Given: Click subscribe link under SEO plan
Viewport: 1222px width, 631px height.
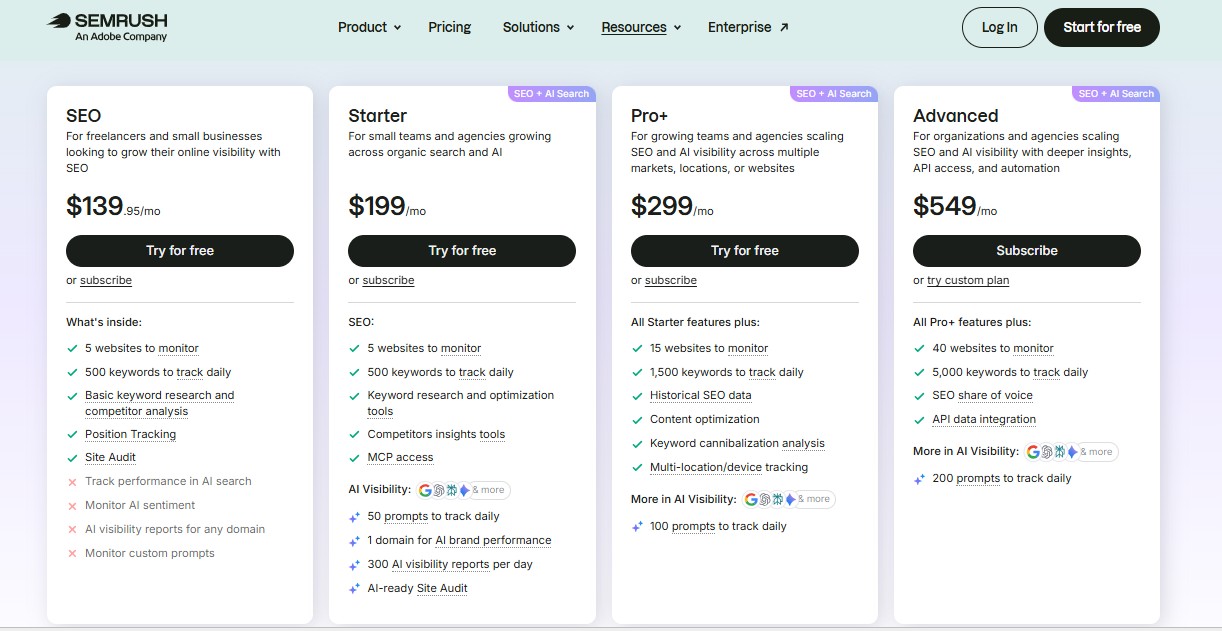Looking at the screenshot, I should pos(106,280).
